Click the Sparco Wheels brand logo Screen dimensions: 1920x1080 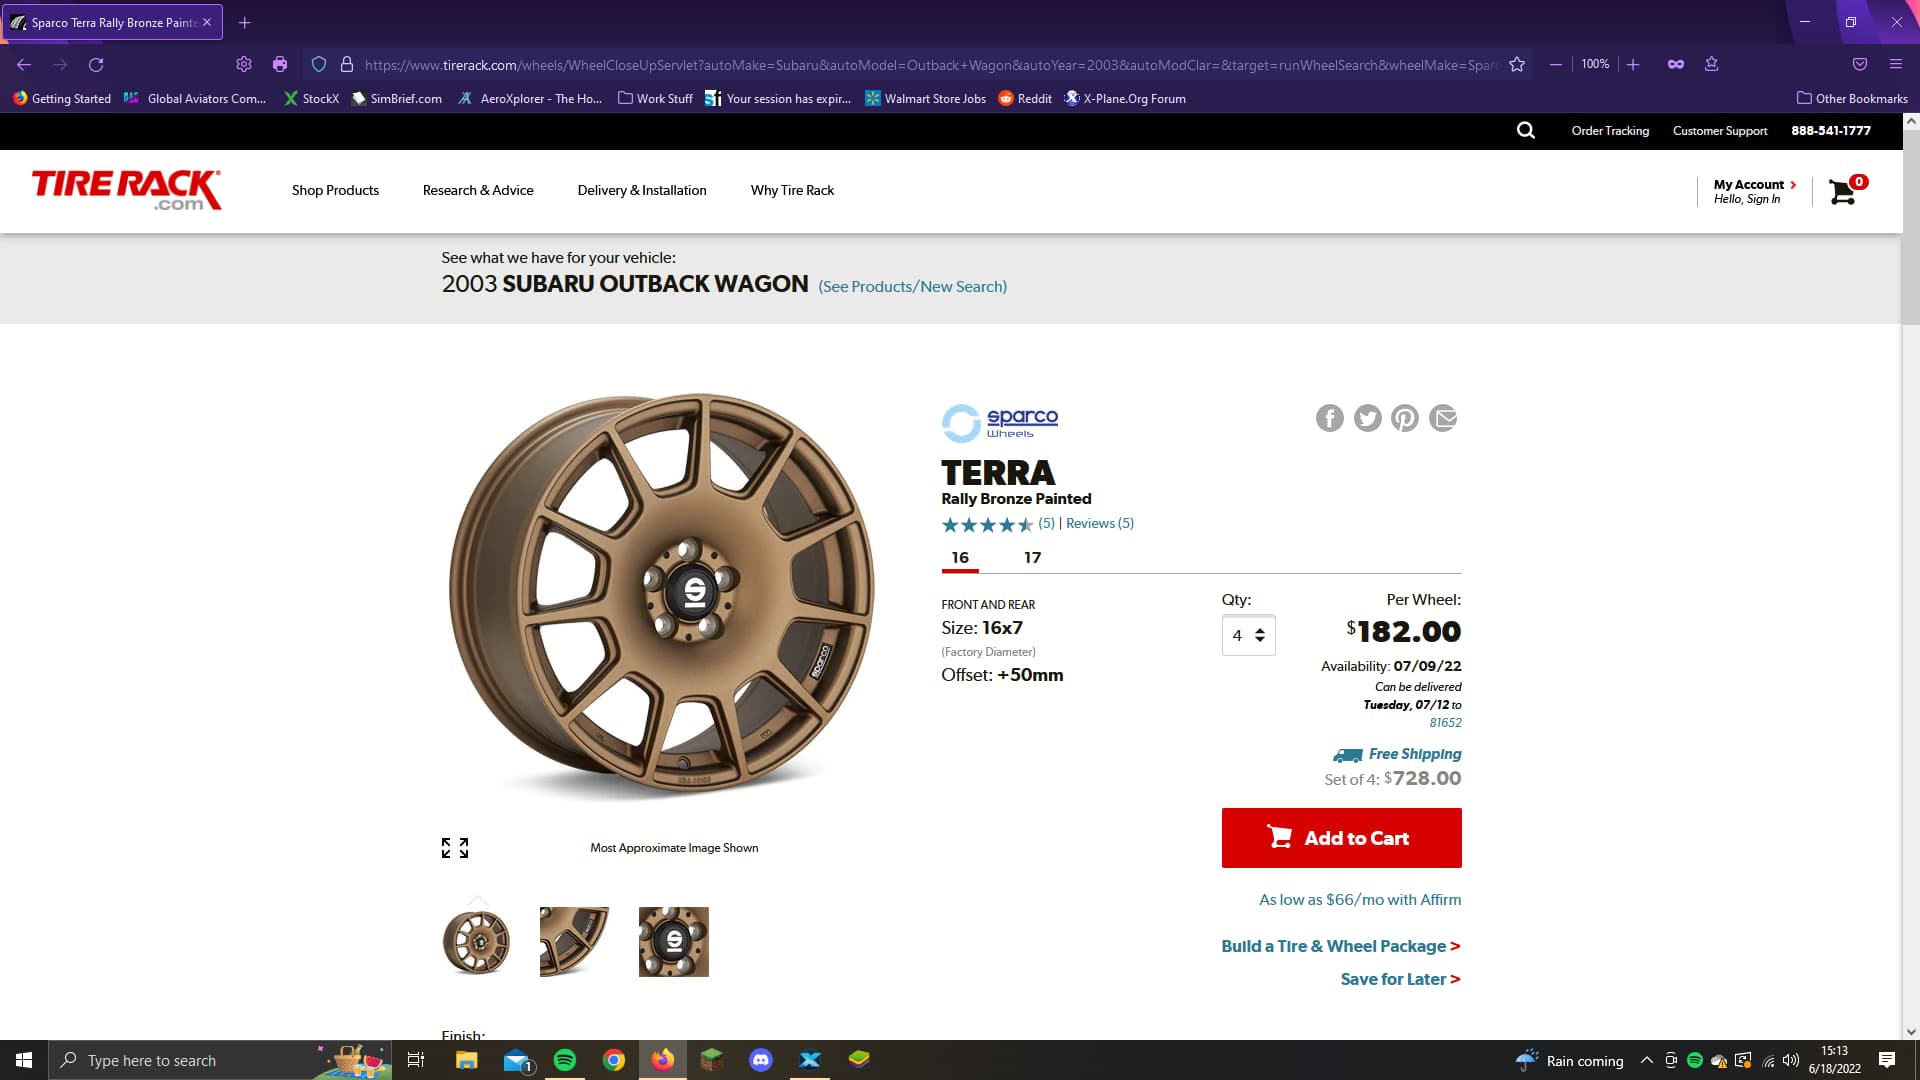pyautogui.click(x=1000, y=423)
